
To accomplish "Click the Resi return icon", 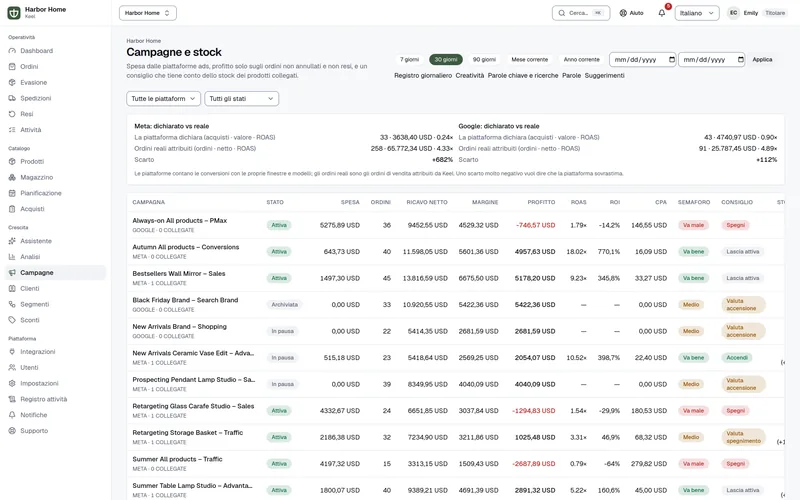I will [12, 114].
